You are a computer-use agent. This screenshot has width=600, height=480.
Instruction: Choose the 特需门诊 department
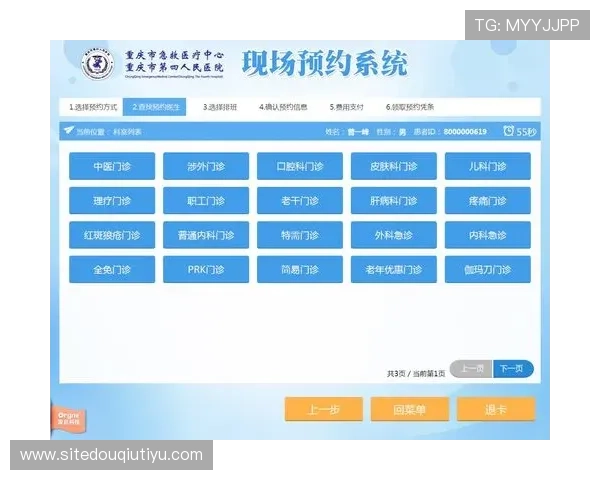click(300, 235)
